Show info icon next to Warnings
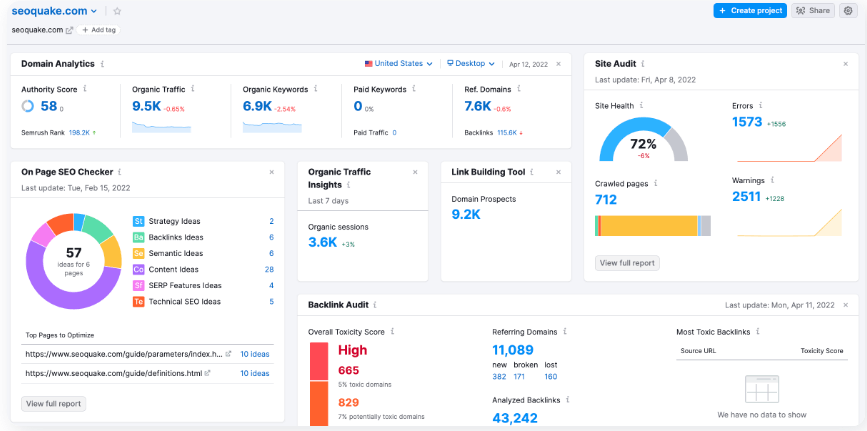 click(x=772, y=180)
